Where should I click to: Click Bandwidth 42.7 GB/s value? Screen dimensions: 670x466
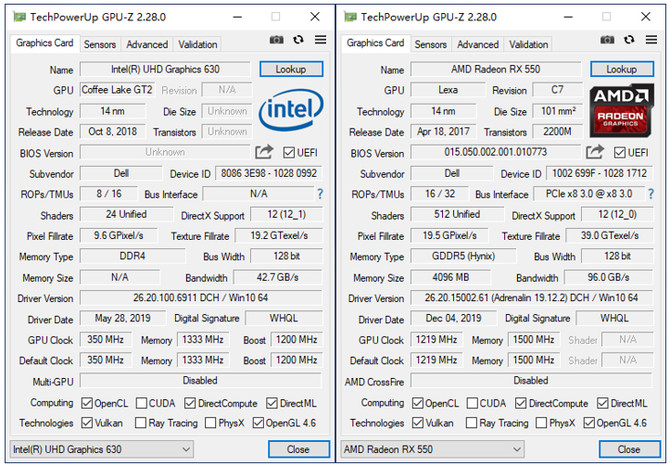[278, 277]
